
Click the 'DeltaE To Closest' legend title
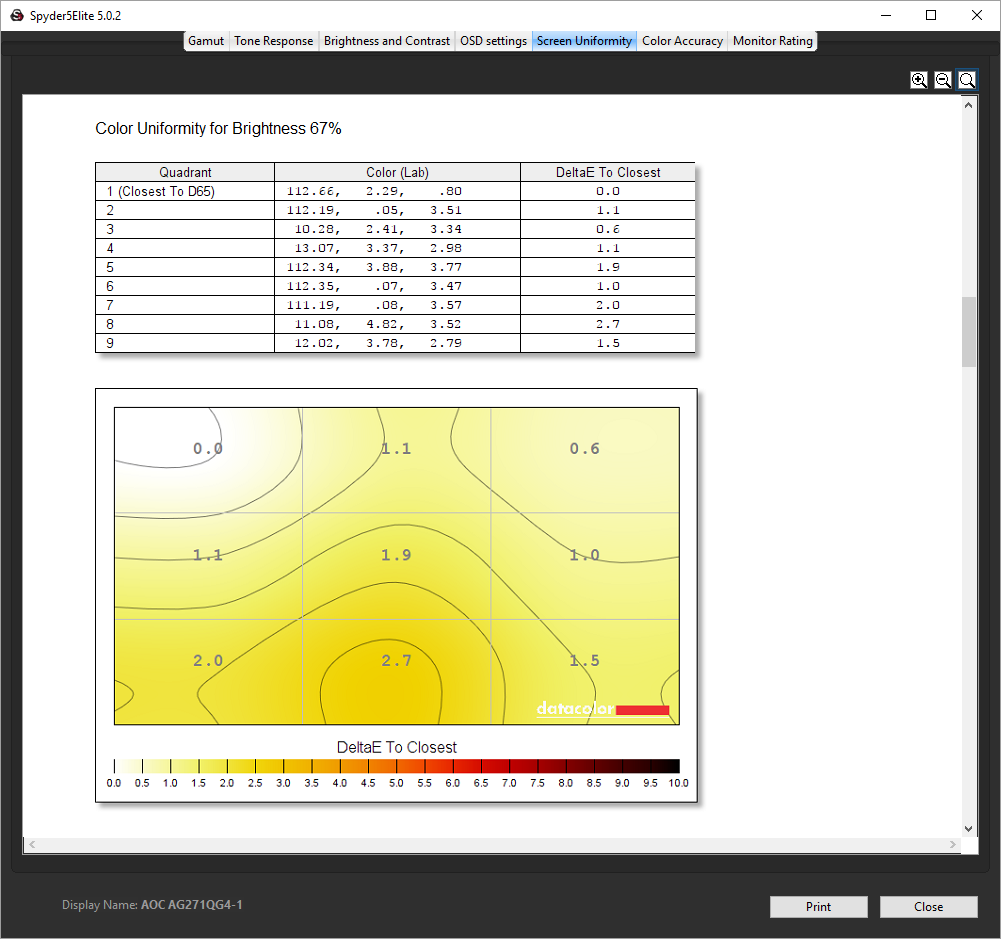[396, 747]
